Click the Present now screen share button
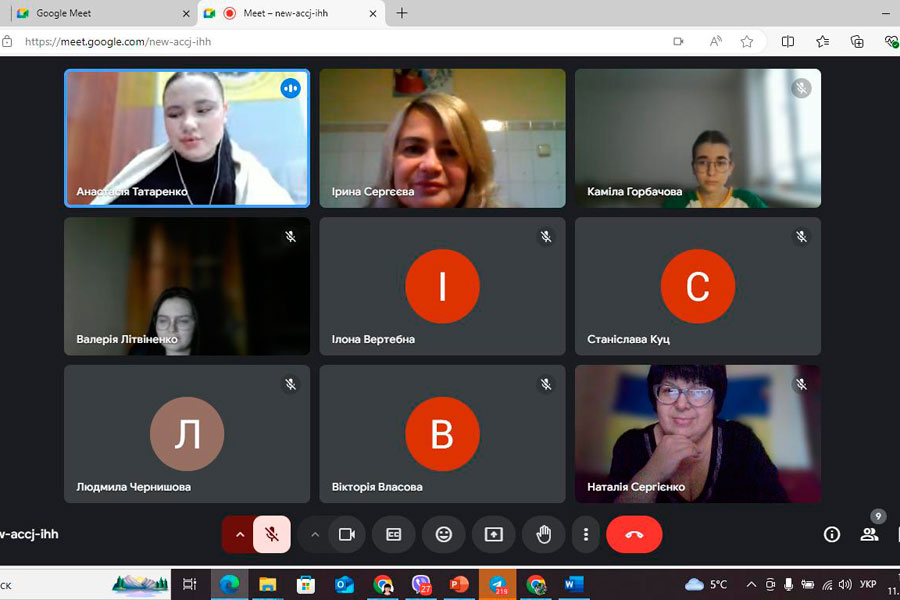This screenshot has height=600, width=900. [494, 535]
